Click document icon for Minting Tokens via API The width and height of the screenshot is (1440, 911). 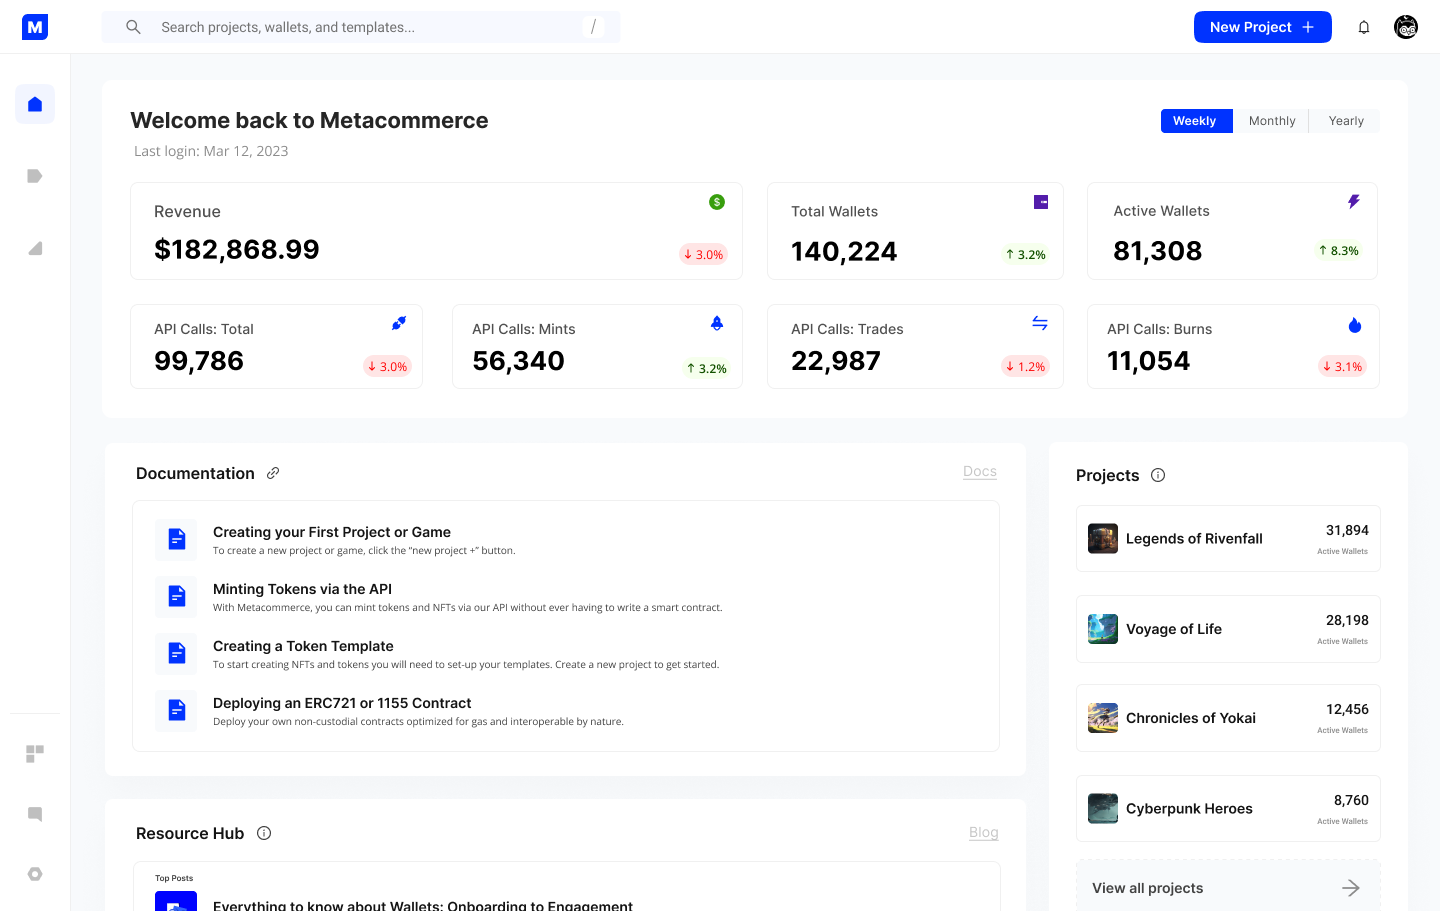[177, 596]
